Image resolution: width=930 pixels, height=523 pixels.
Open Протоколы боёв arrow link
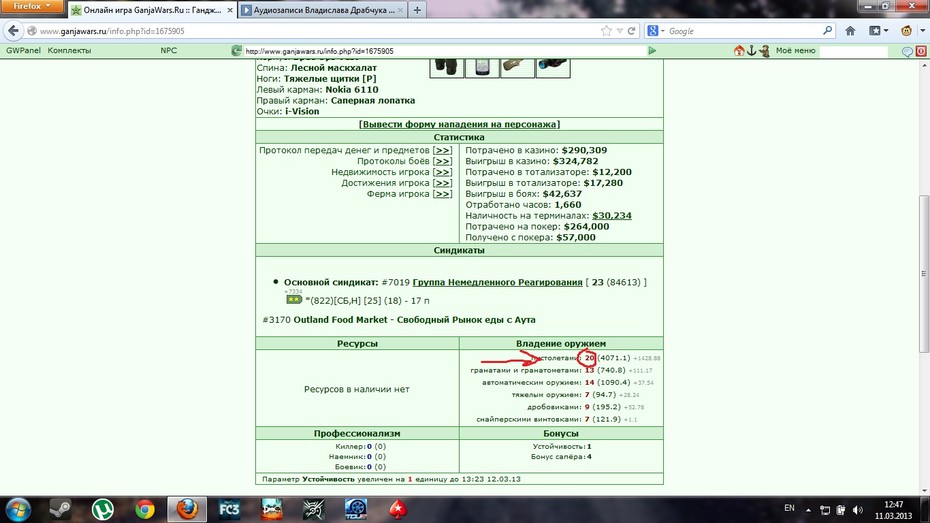(442, 161)
